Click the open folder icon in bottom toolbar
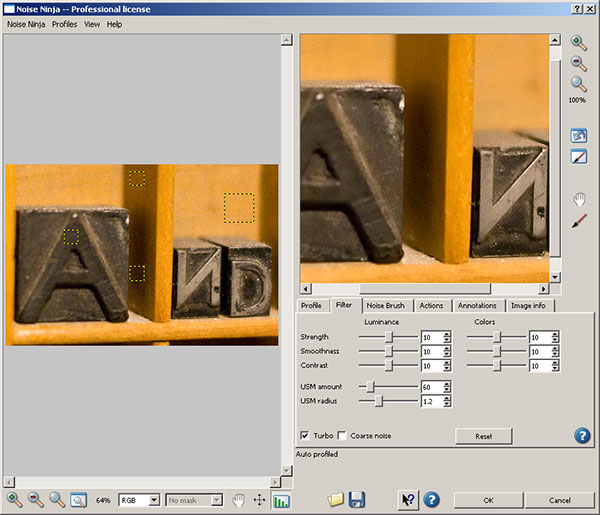This screenshot has width=600, height=515. [x=336, y=499]
